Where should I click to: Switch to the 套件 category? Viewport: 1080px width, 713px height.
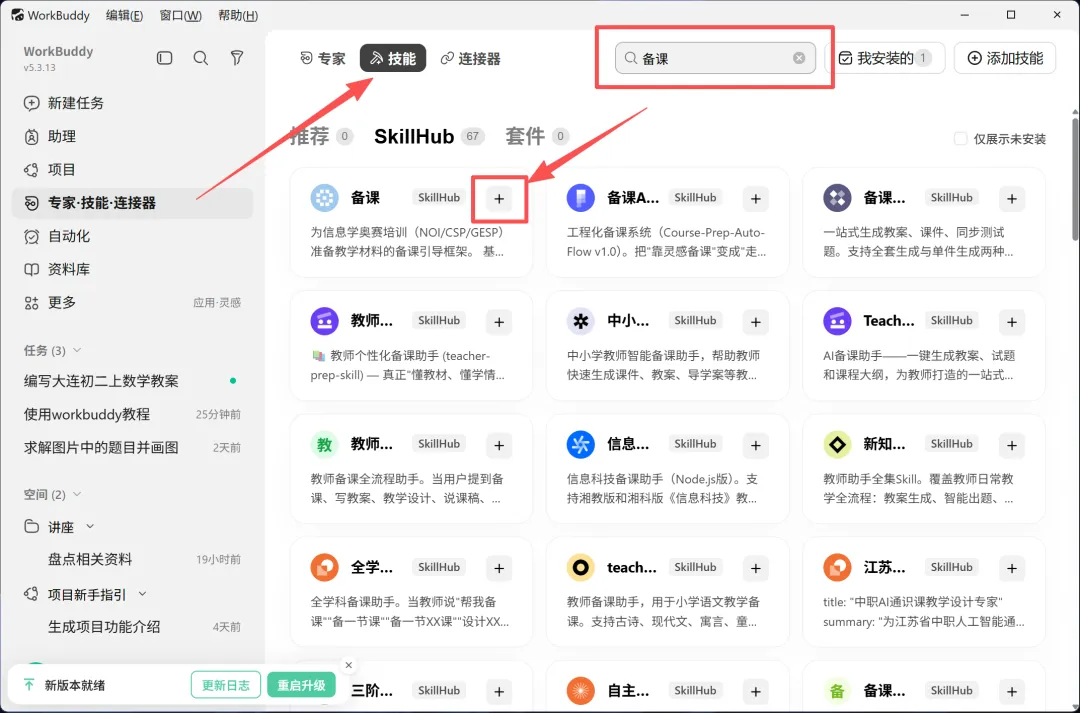537,136
